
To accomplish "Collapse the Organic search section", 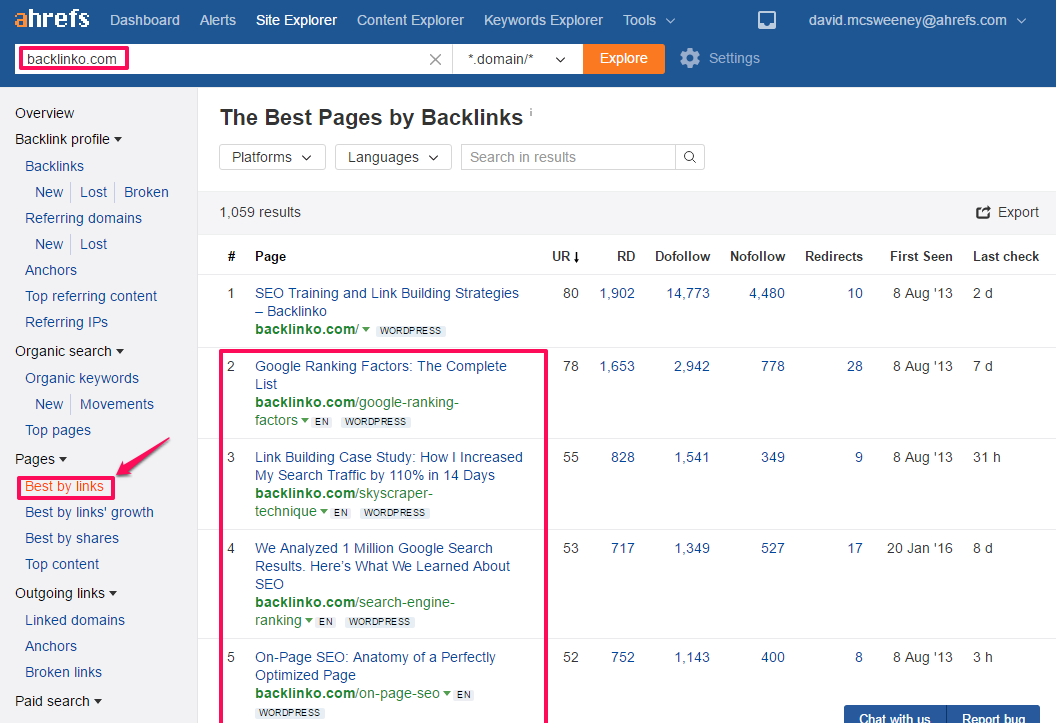I will pos(69,351).
